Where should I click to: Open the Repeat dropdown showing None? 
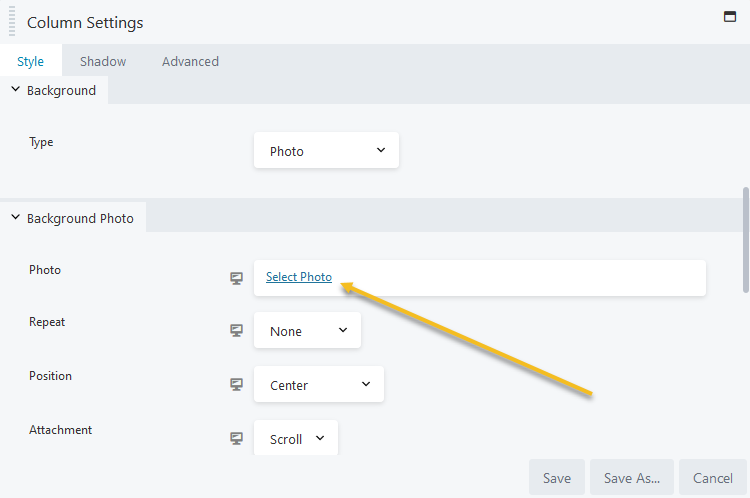307,330
